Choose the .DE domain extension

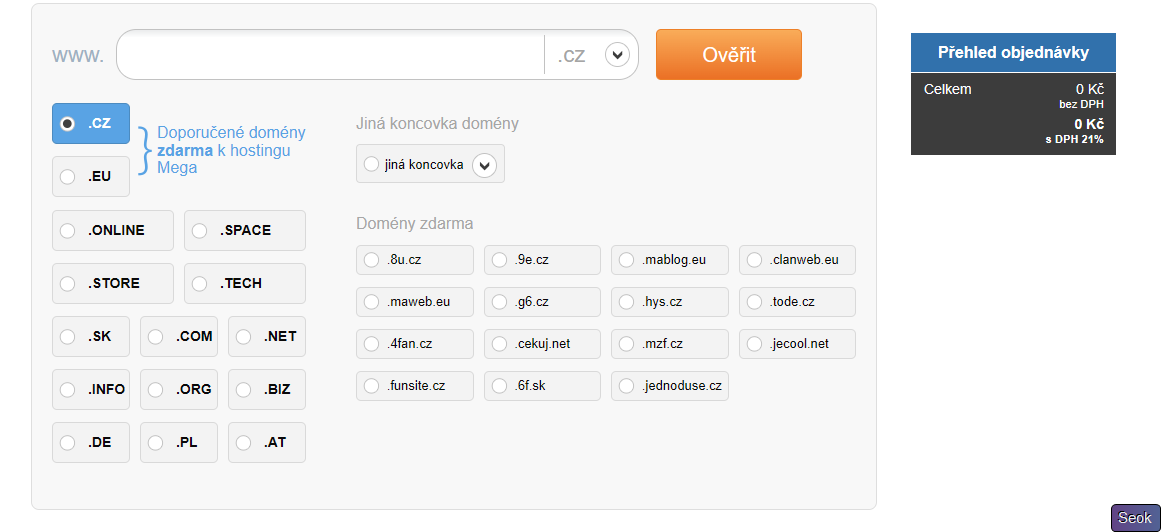(68, 443)
